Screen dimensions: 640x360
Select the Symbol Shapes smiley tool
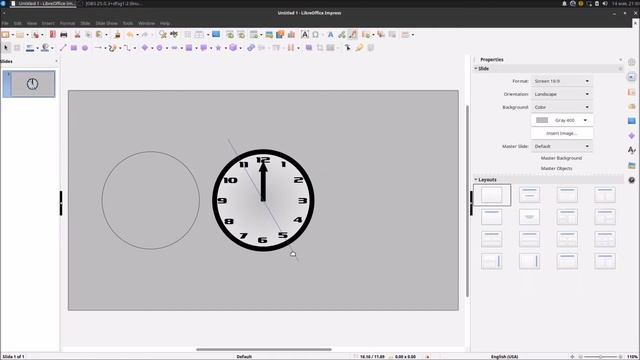pos(160,48)
